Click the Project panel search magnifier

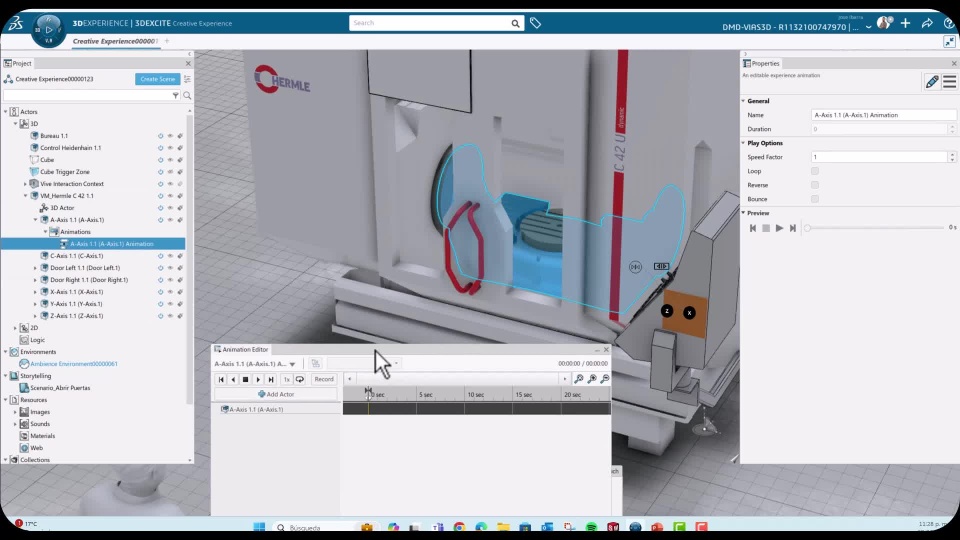pos(187,96)
